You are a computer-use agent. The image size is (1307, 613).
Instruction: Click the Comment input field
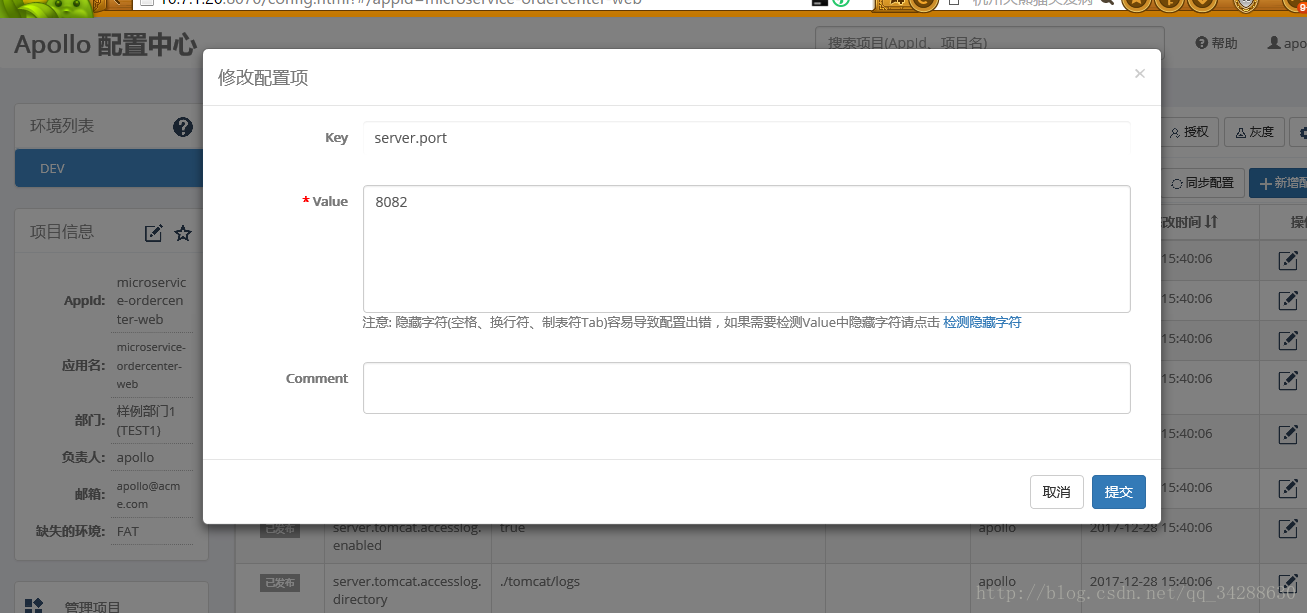point(746,388)
